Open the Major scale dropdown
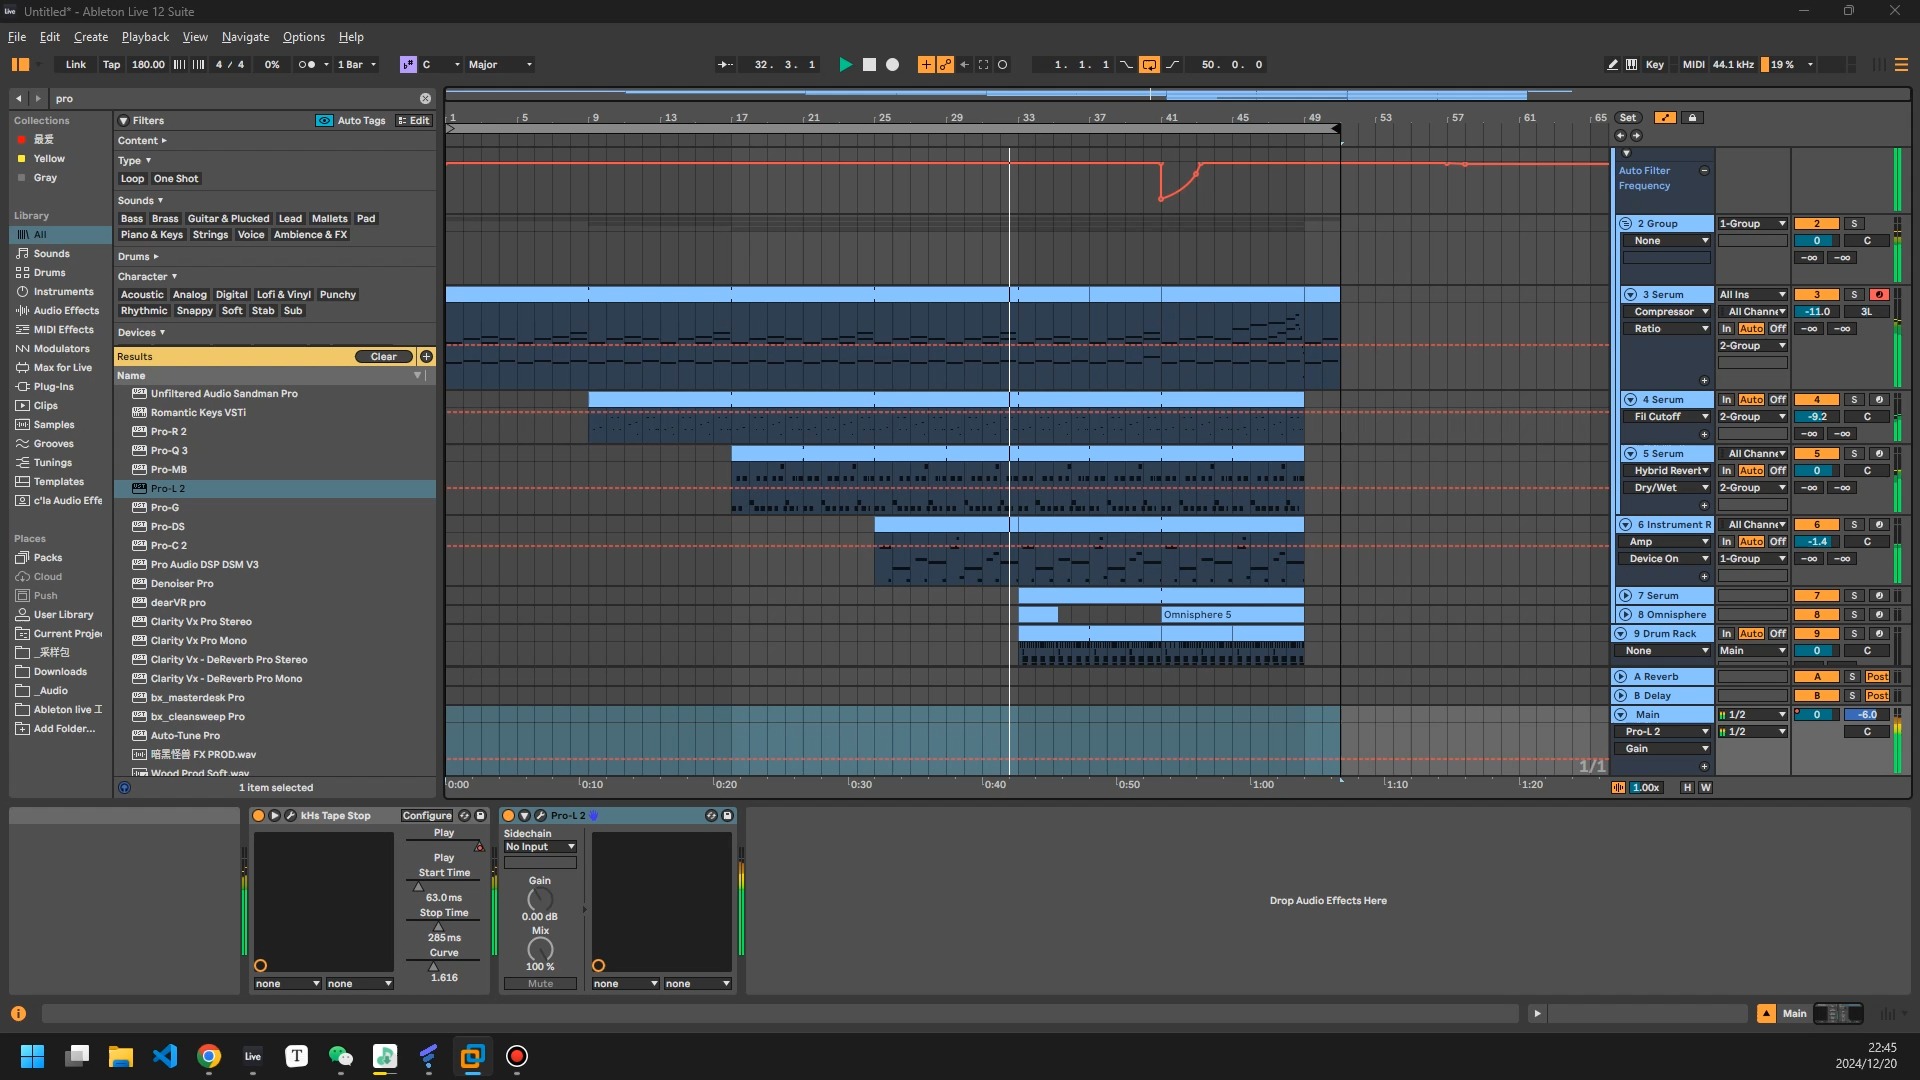The height and width of the screenshot is (1080, 1920). point(500,64)
